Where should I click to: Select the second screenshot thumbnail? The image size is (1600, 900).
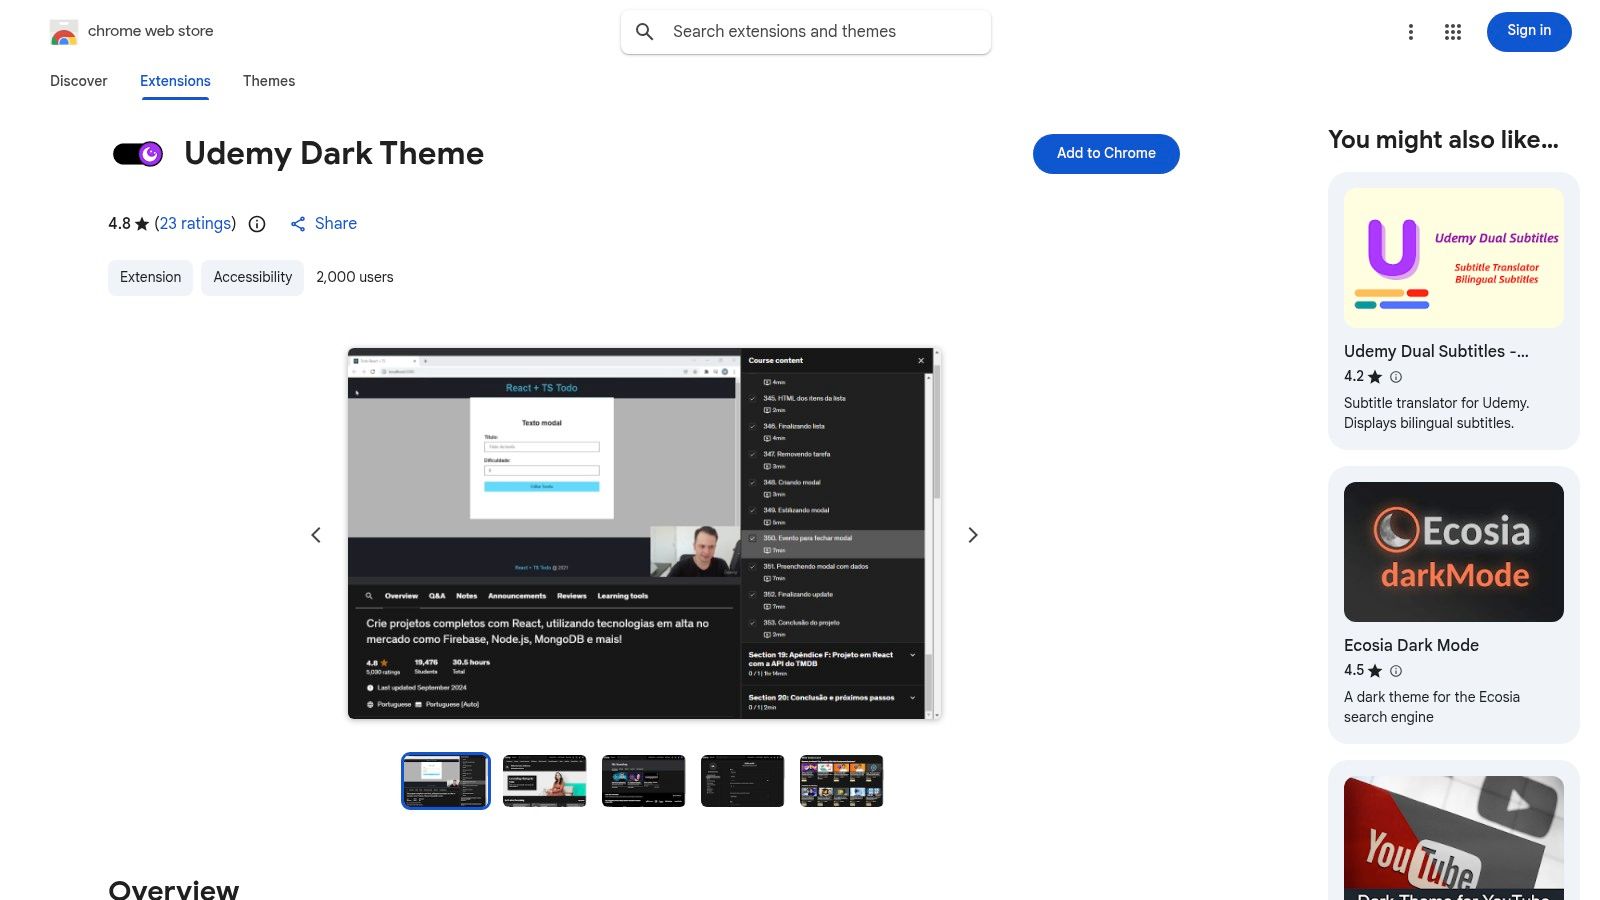pyautogui.click(x=544, y=780)
